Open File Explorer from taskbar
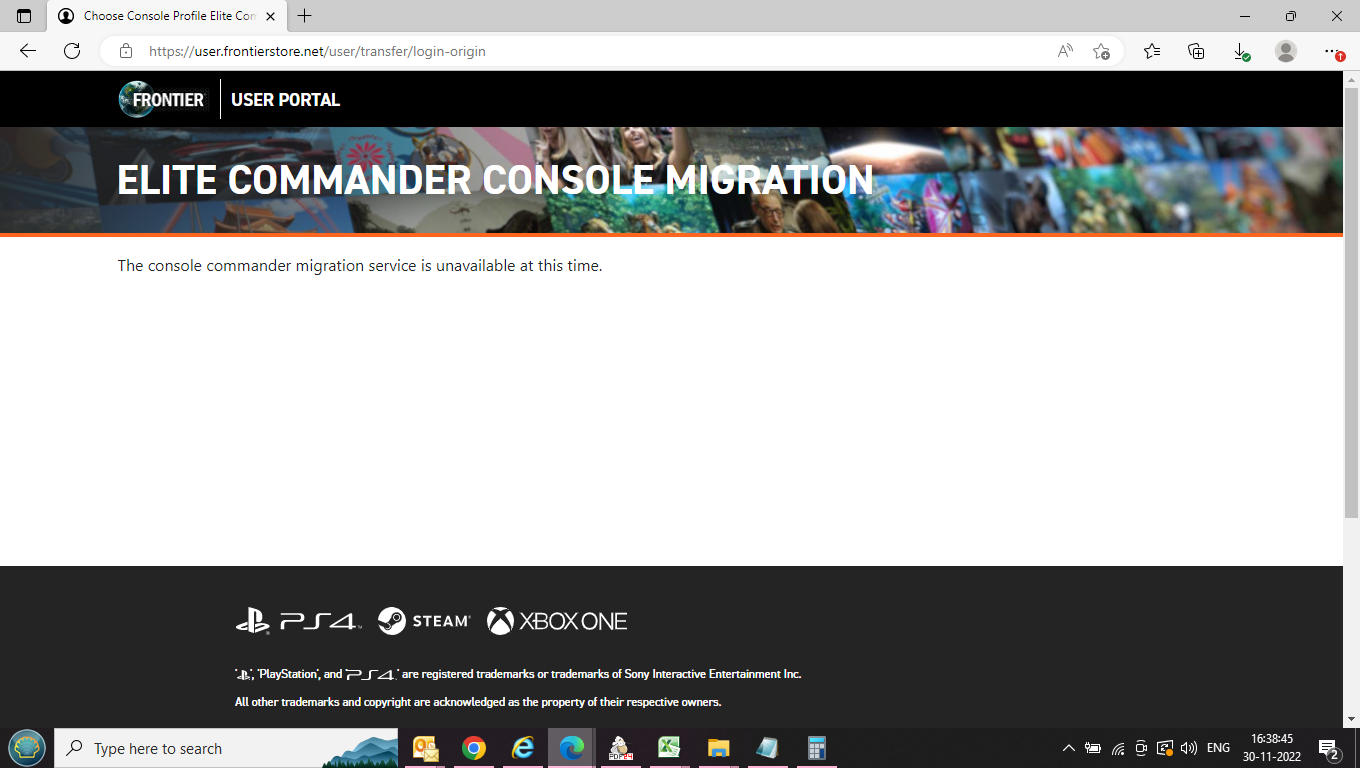 coord(718,748)
